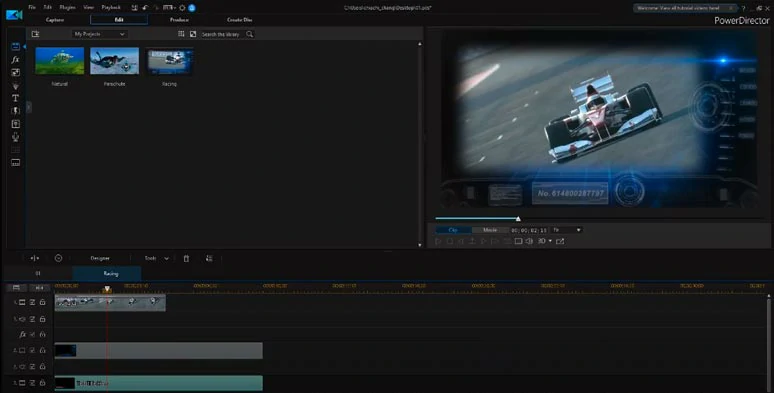The width and height of the screenshot is (774, 393).
Task: Click the save project icon in the top toolbar
Action: click(134, 8)
